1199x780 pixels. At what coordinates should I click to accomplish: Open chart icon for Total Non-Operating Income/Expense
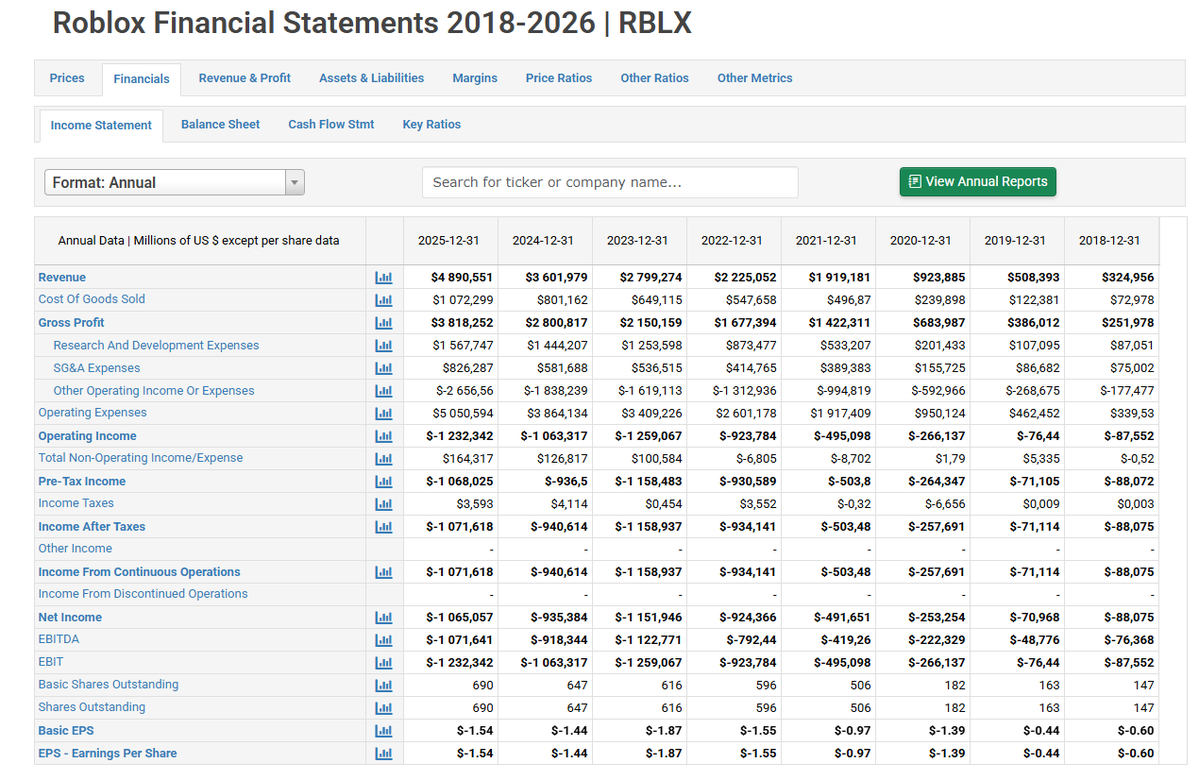pos(384,458)
